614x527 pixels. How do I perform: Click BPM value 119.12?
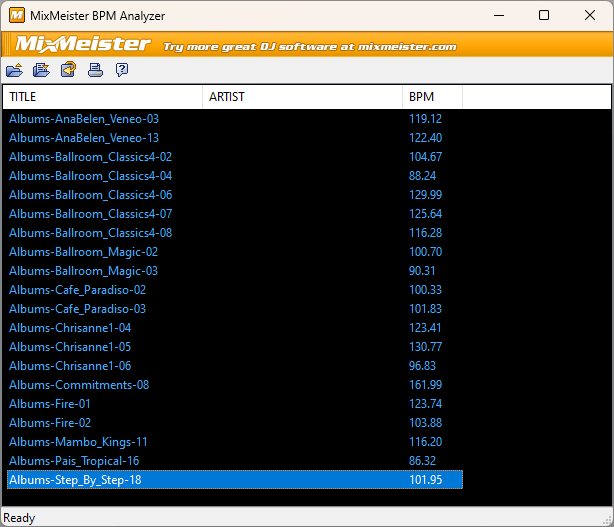[426, 119]
